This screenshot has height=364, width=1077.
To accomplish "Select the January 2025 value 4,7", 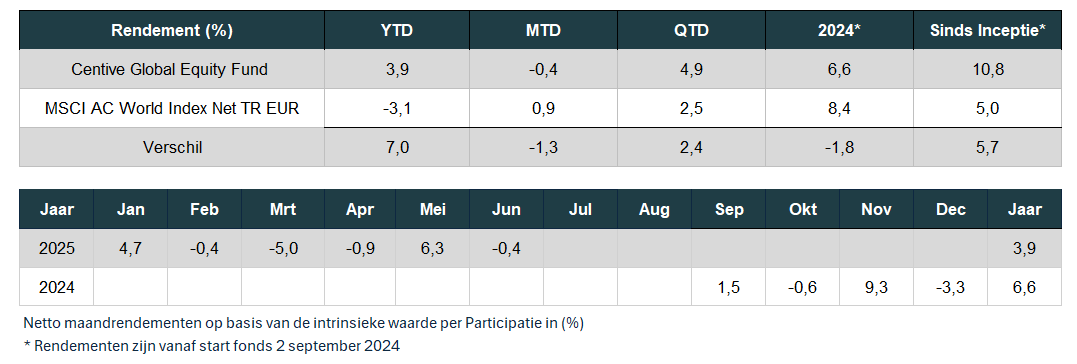I will click(x=131, y=249).
